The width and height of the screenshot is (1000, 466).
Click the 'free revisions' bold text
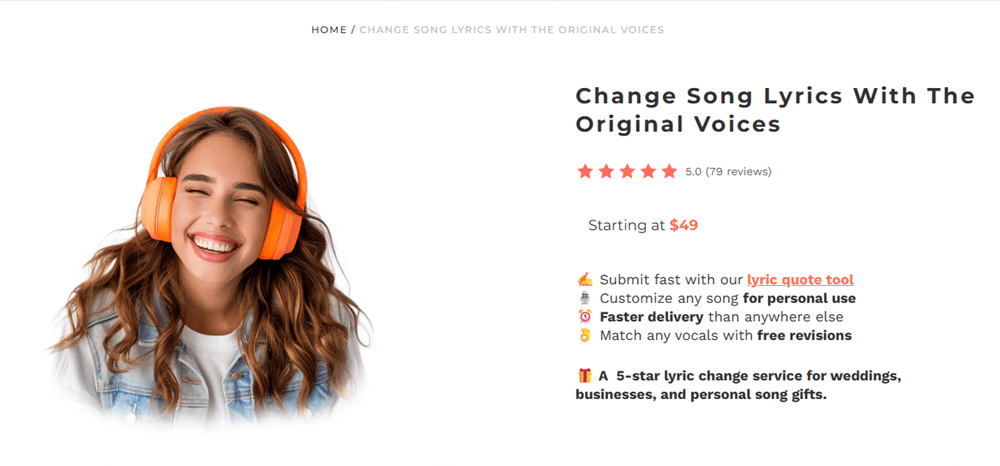(804, 335)
